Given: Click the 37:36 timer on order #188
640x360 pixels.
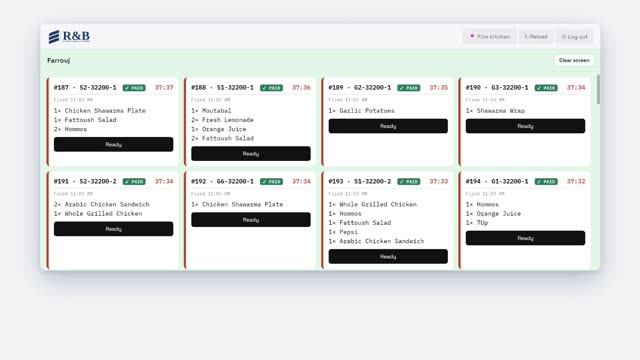Looking at the screenshot, I should point(301,88).
